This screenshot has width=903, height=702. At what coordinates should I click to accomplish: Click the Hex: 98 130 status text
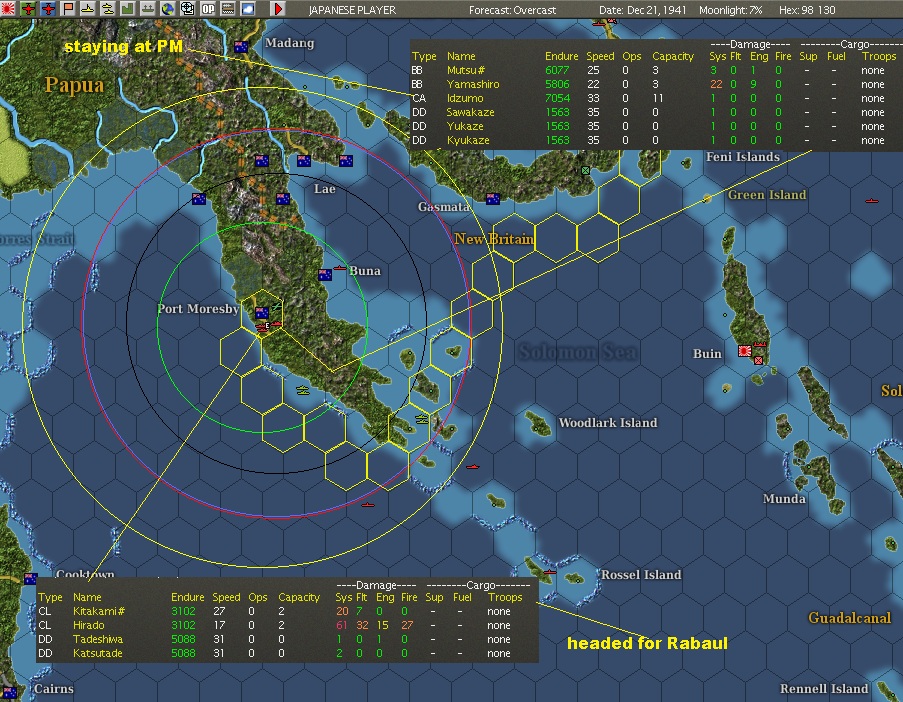coord(807,10)
